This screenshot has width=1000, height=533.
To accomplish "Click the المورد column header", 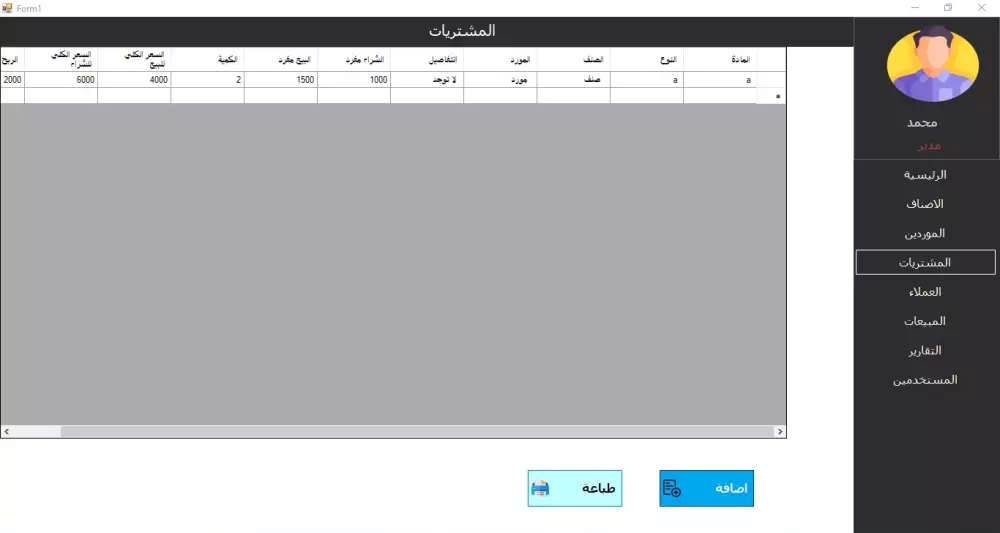I will [x=500, y=59].
